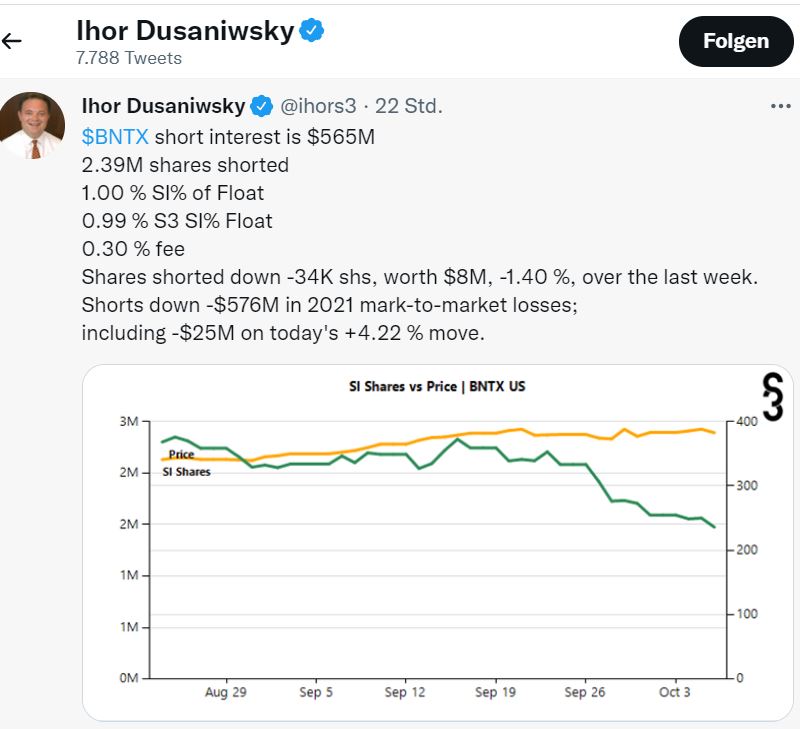
Task: Open the $BNTX cashtag link
Action: 115,136
